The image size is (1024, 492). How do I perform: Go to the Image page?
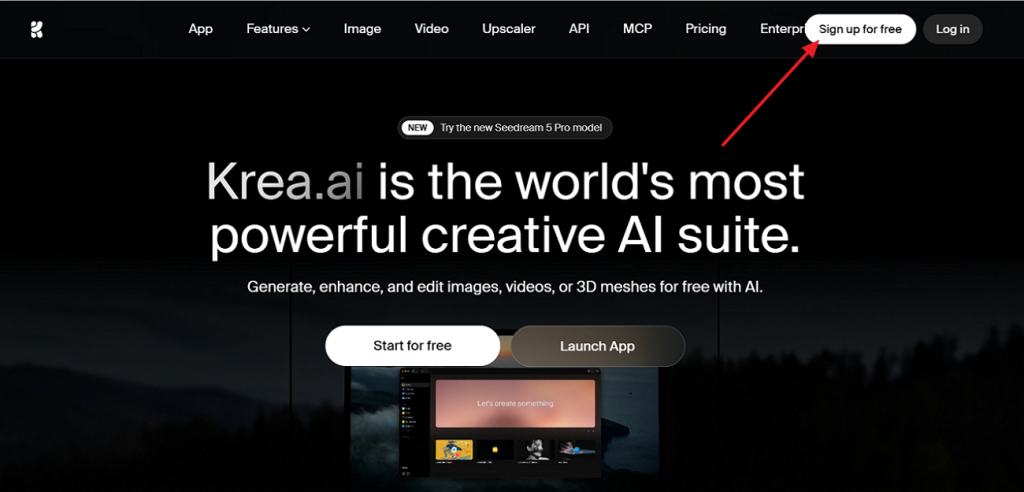coord(362,29)
